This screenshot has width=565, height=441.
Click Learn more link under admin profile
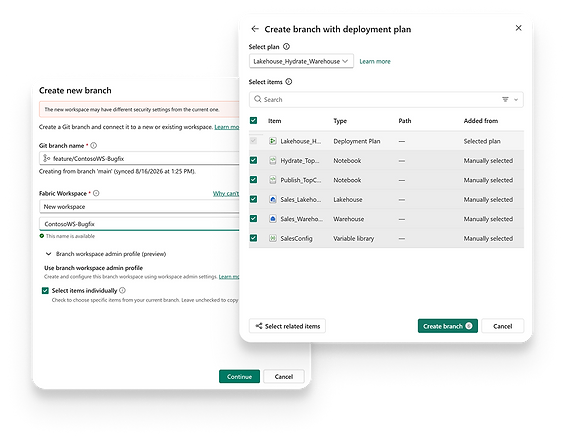pyautogui.click(x=229, y=277)
